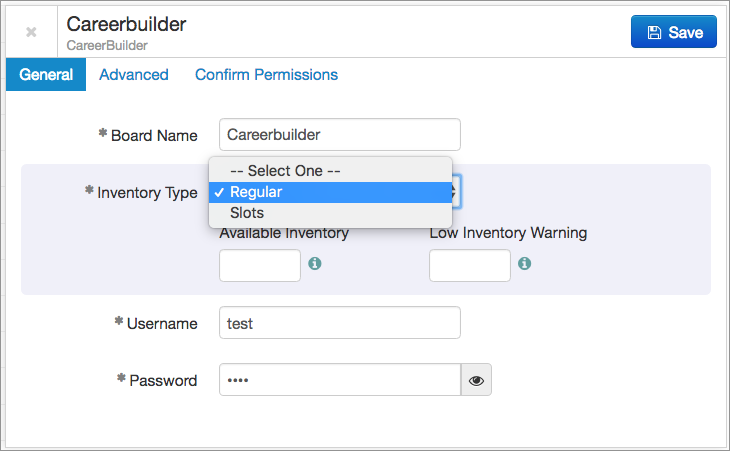The width and height of the screenshot is (730, 451).
Task: Click the Inventory Type field label
Action: 147,192
